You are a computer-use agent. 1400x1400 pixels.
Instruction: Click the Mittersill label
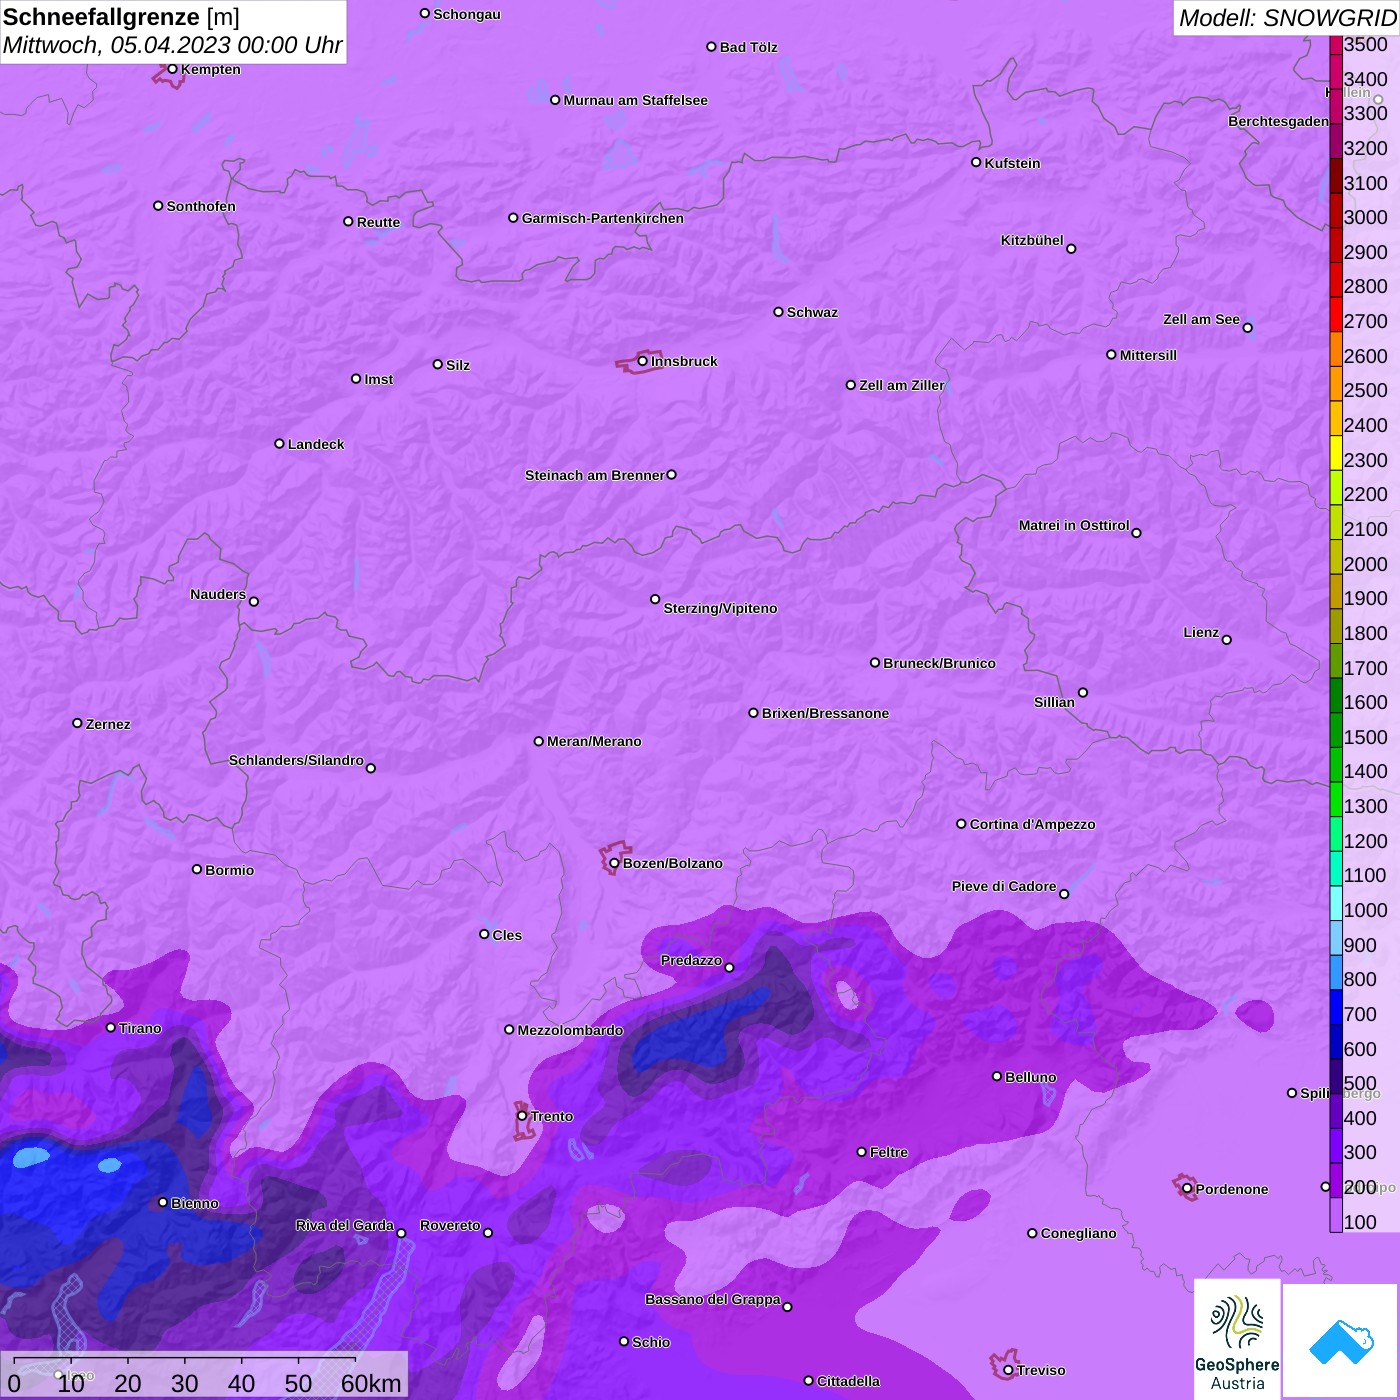click(x=1148, y=355)
